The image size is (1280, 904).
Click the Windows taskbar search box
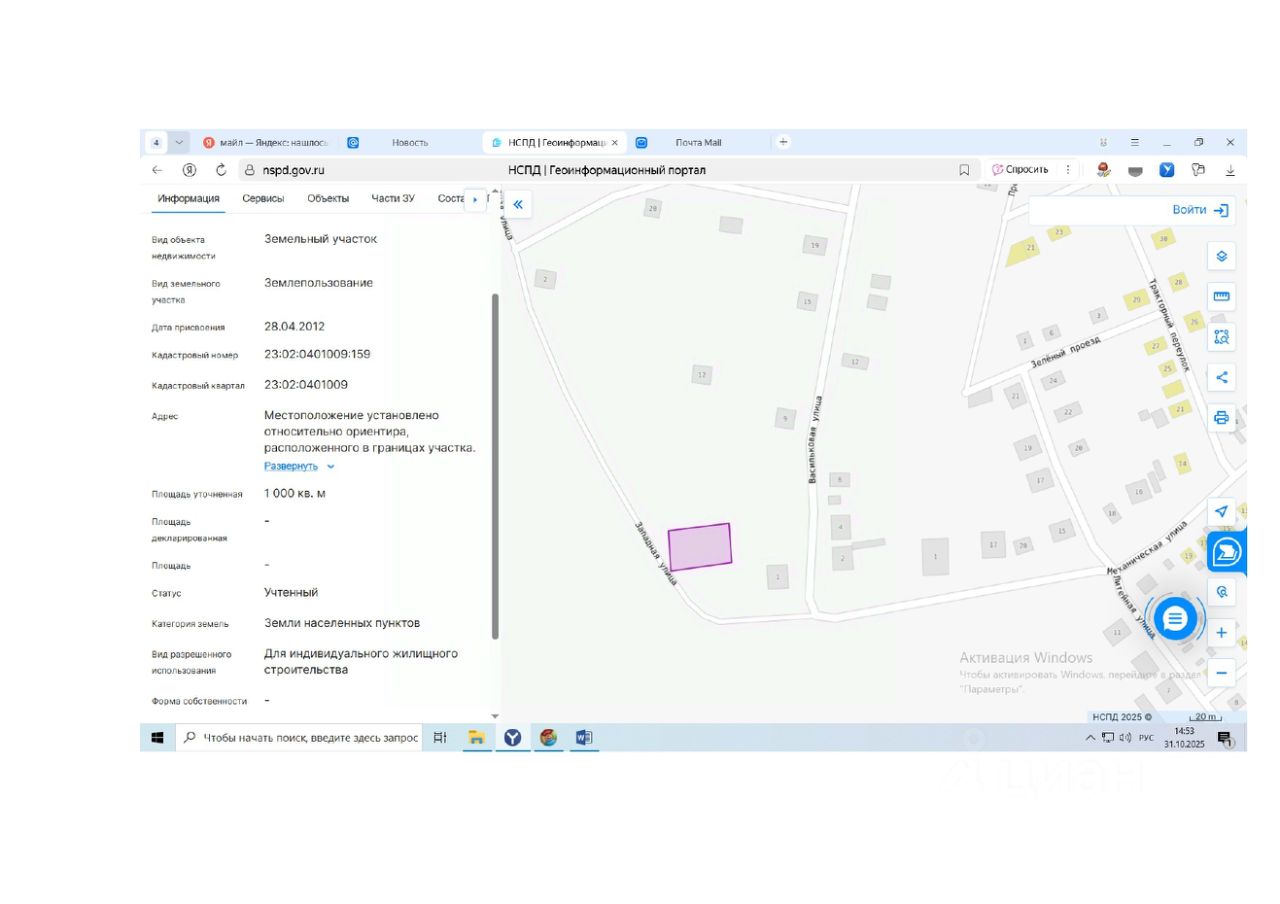coord(300,738)
